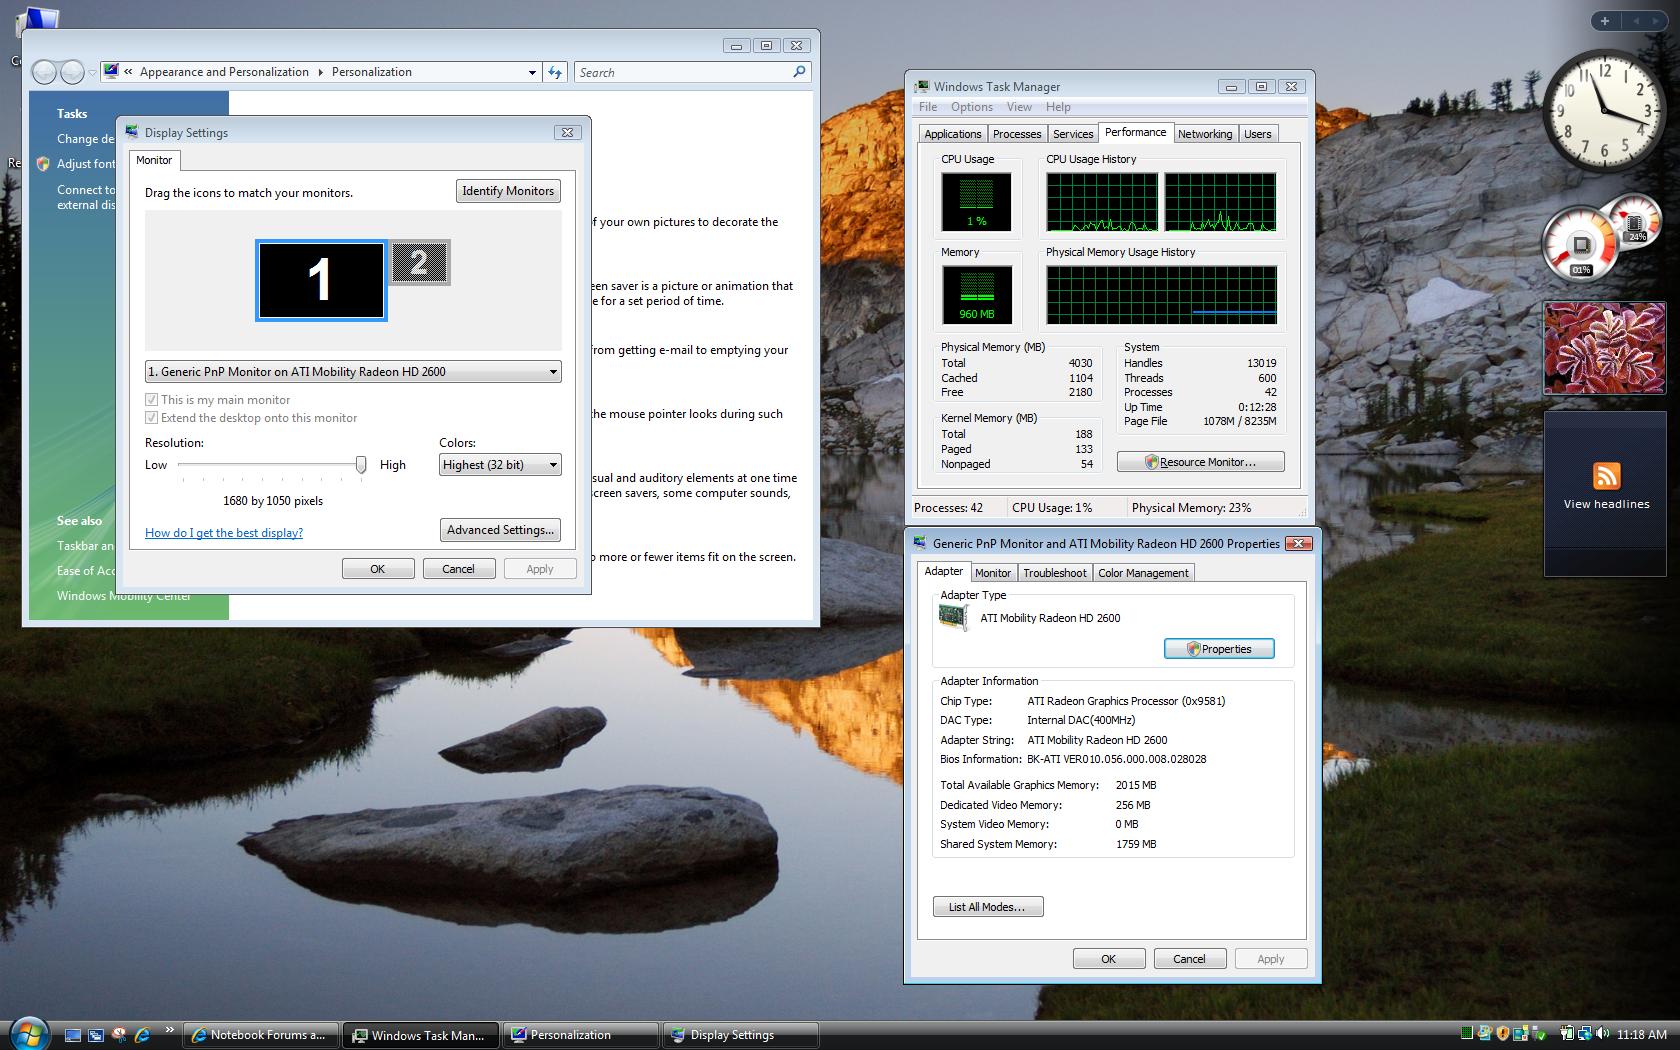The height and width of the screenshot is (1050, 1680).
Task: Click OK in adapter properties dialog
Action: (1109, 959)
